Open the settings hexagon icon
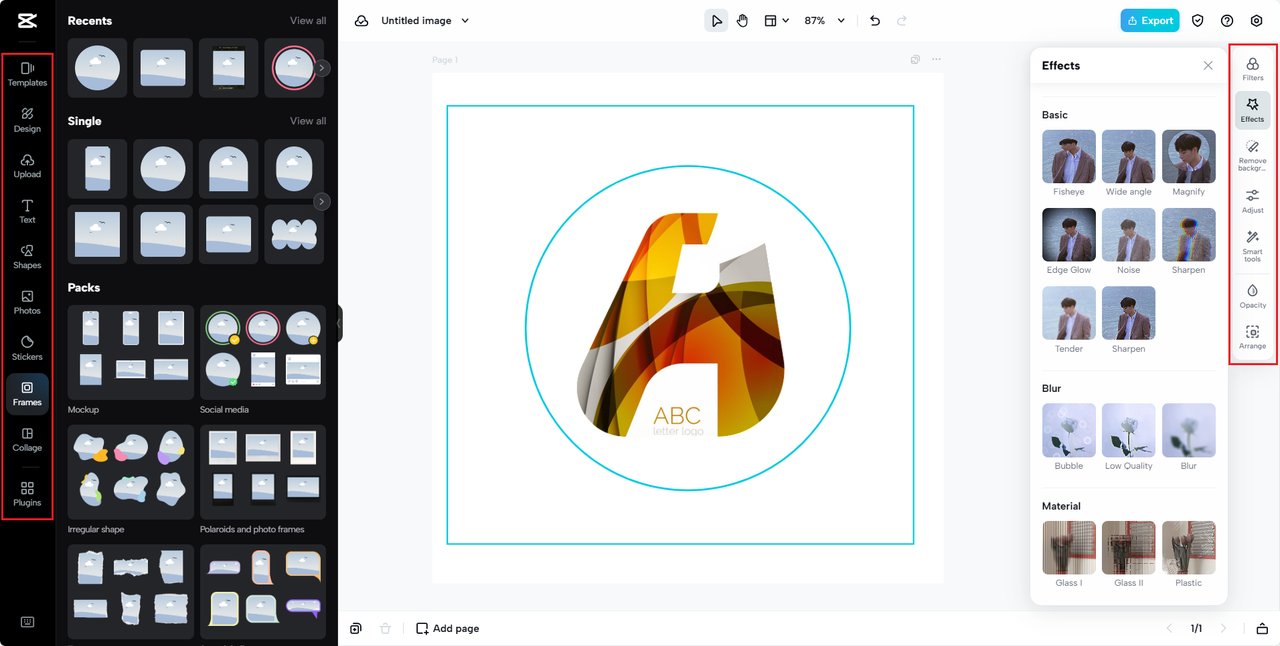 [1257, 20]
